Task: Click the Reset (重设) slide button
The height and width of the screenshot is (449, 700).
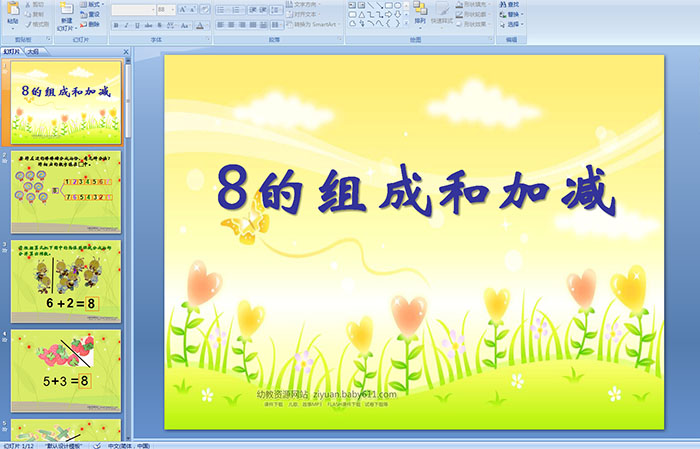Action: (x=91, y=14)
